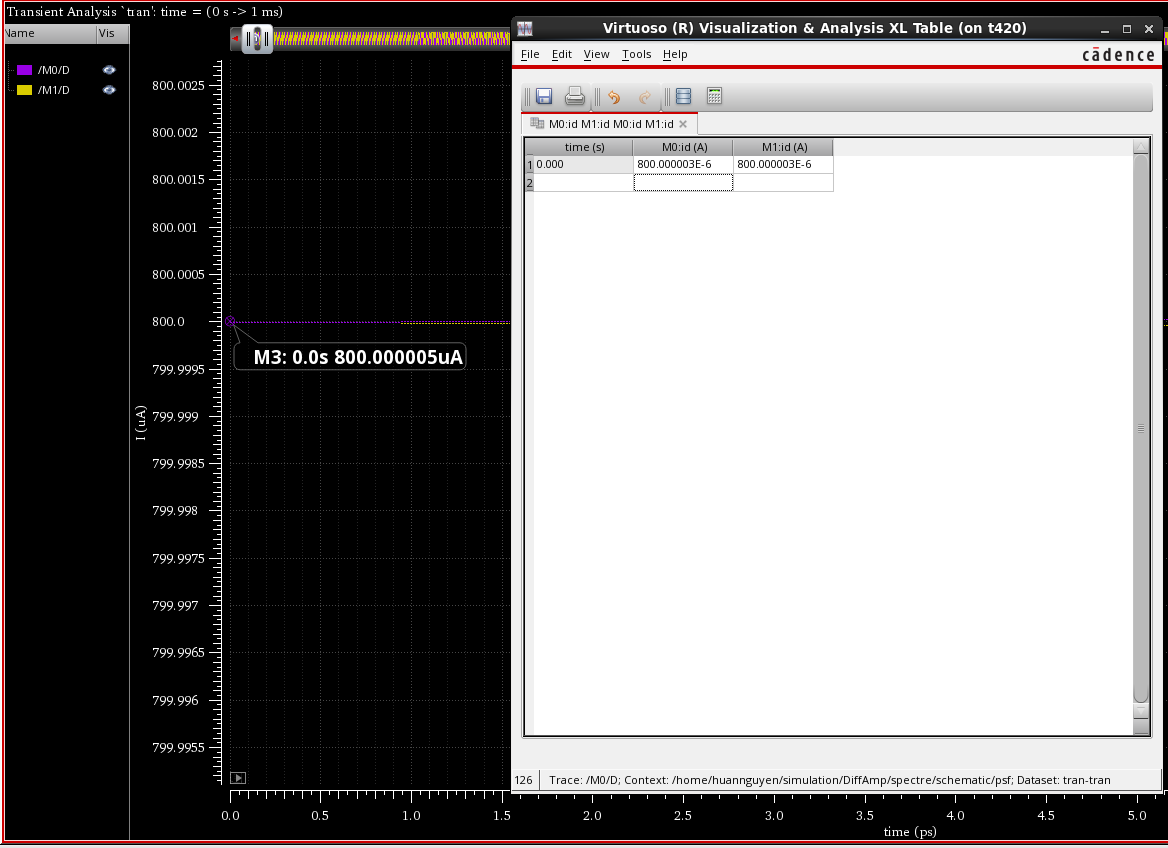Click the faded Redo arrow icon
Viewport: 1168px width, 848px height.
(645, 97)
